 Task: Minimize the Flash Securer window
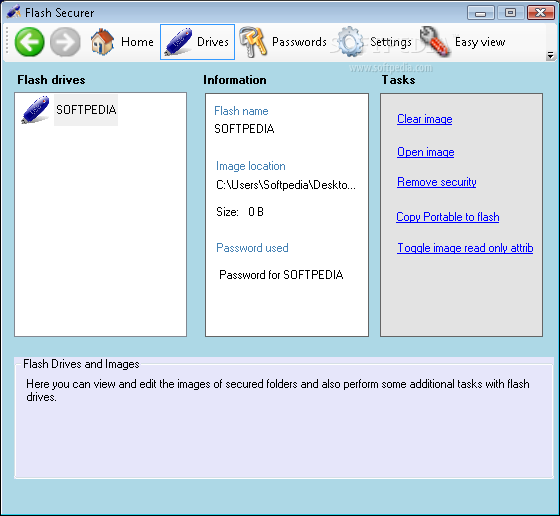481,13
